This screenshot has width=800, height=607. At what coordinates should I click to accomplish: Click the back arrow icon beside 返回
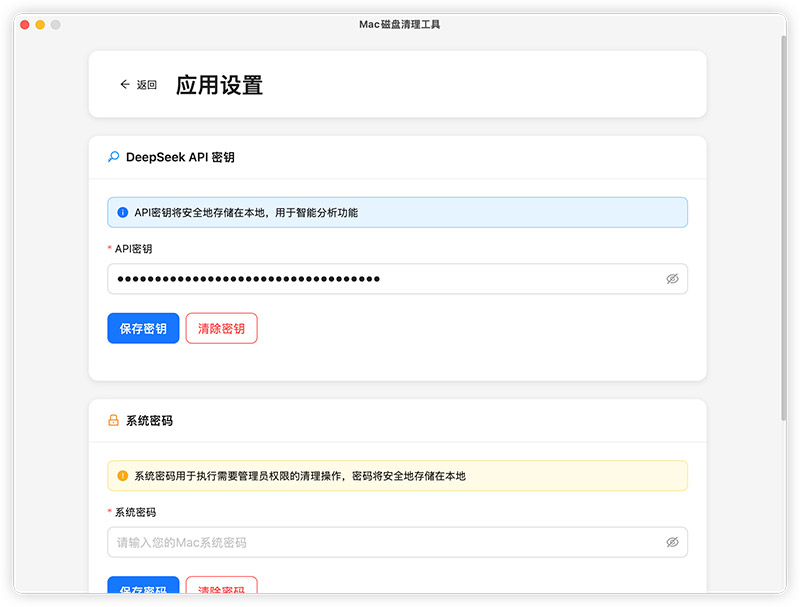pyautogui.click(x=125, y=84)
